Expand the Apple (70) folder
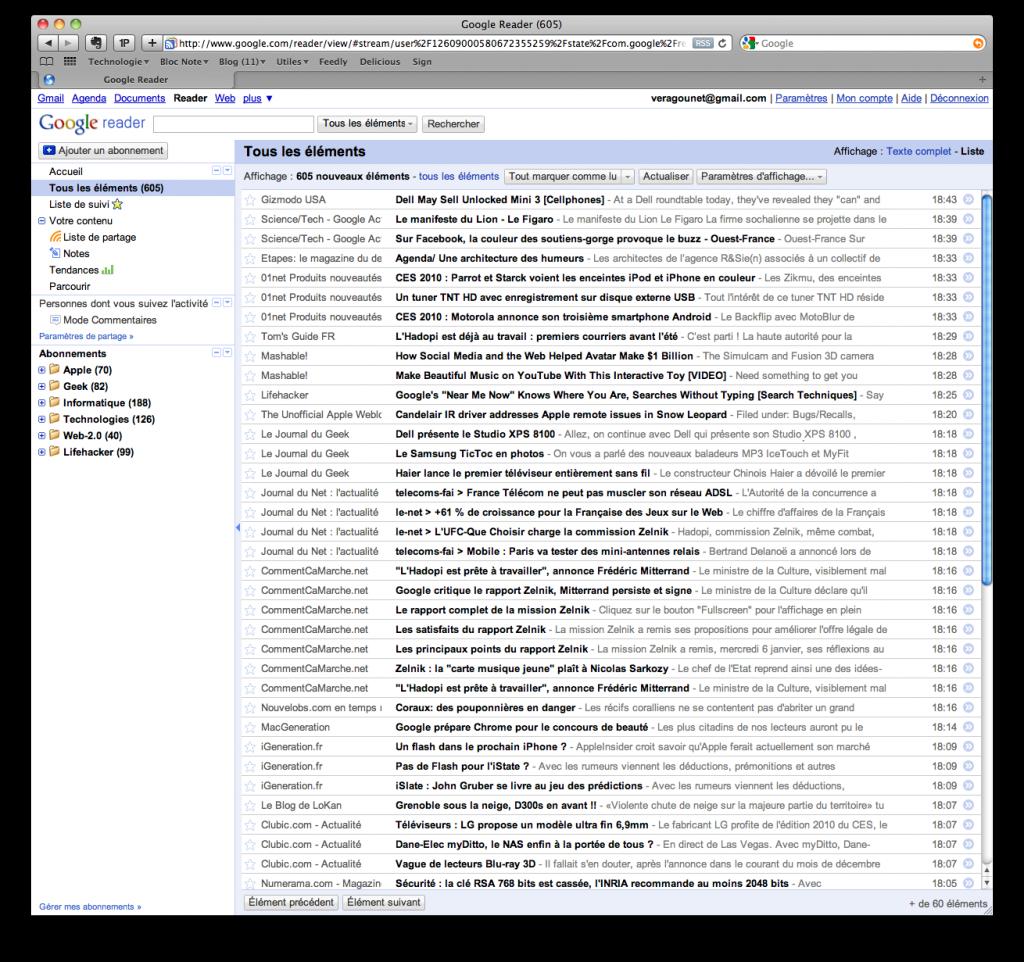The width and height of the screenshot is (1024, 962). (42, 370)
